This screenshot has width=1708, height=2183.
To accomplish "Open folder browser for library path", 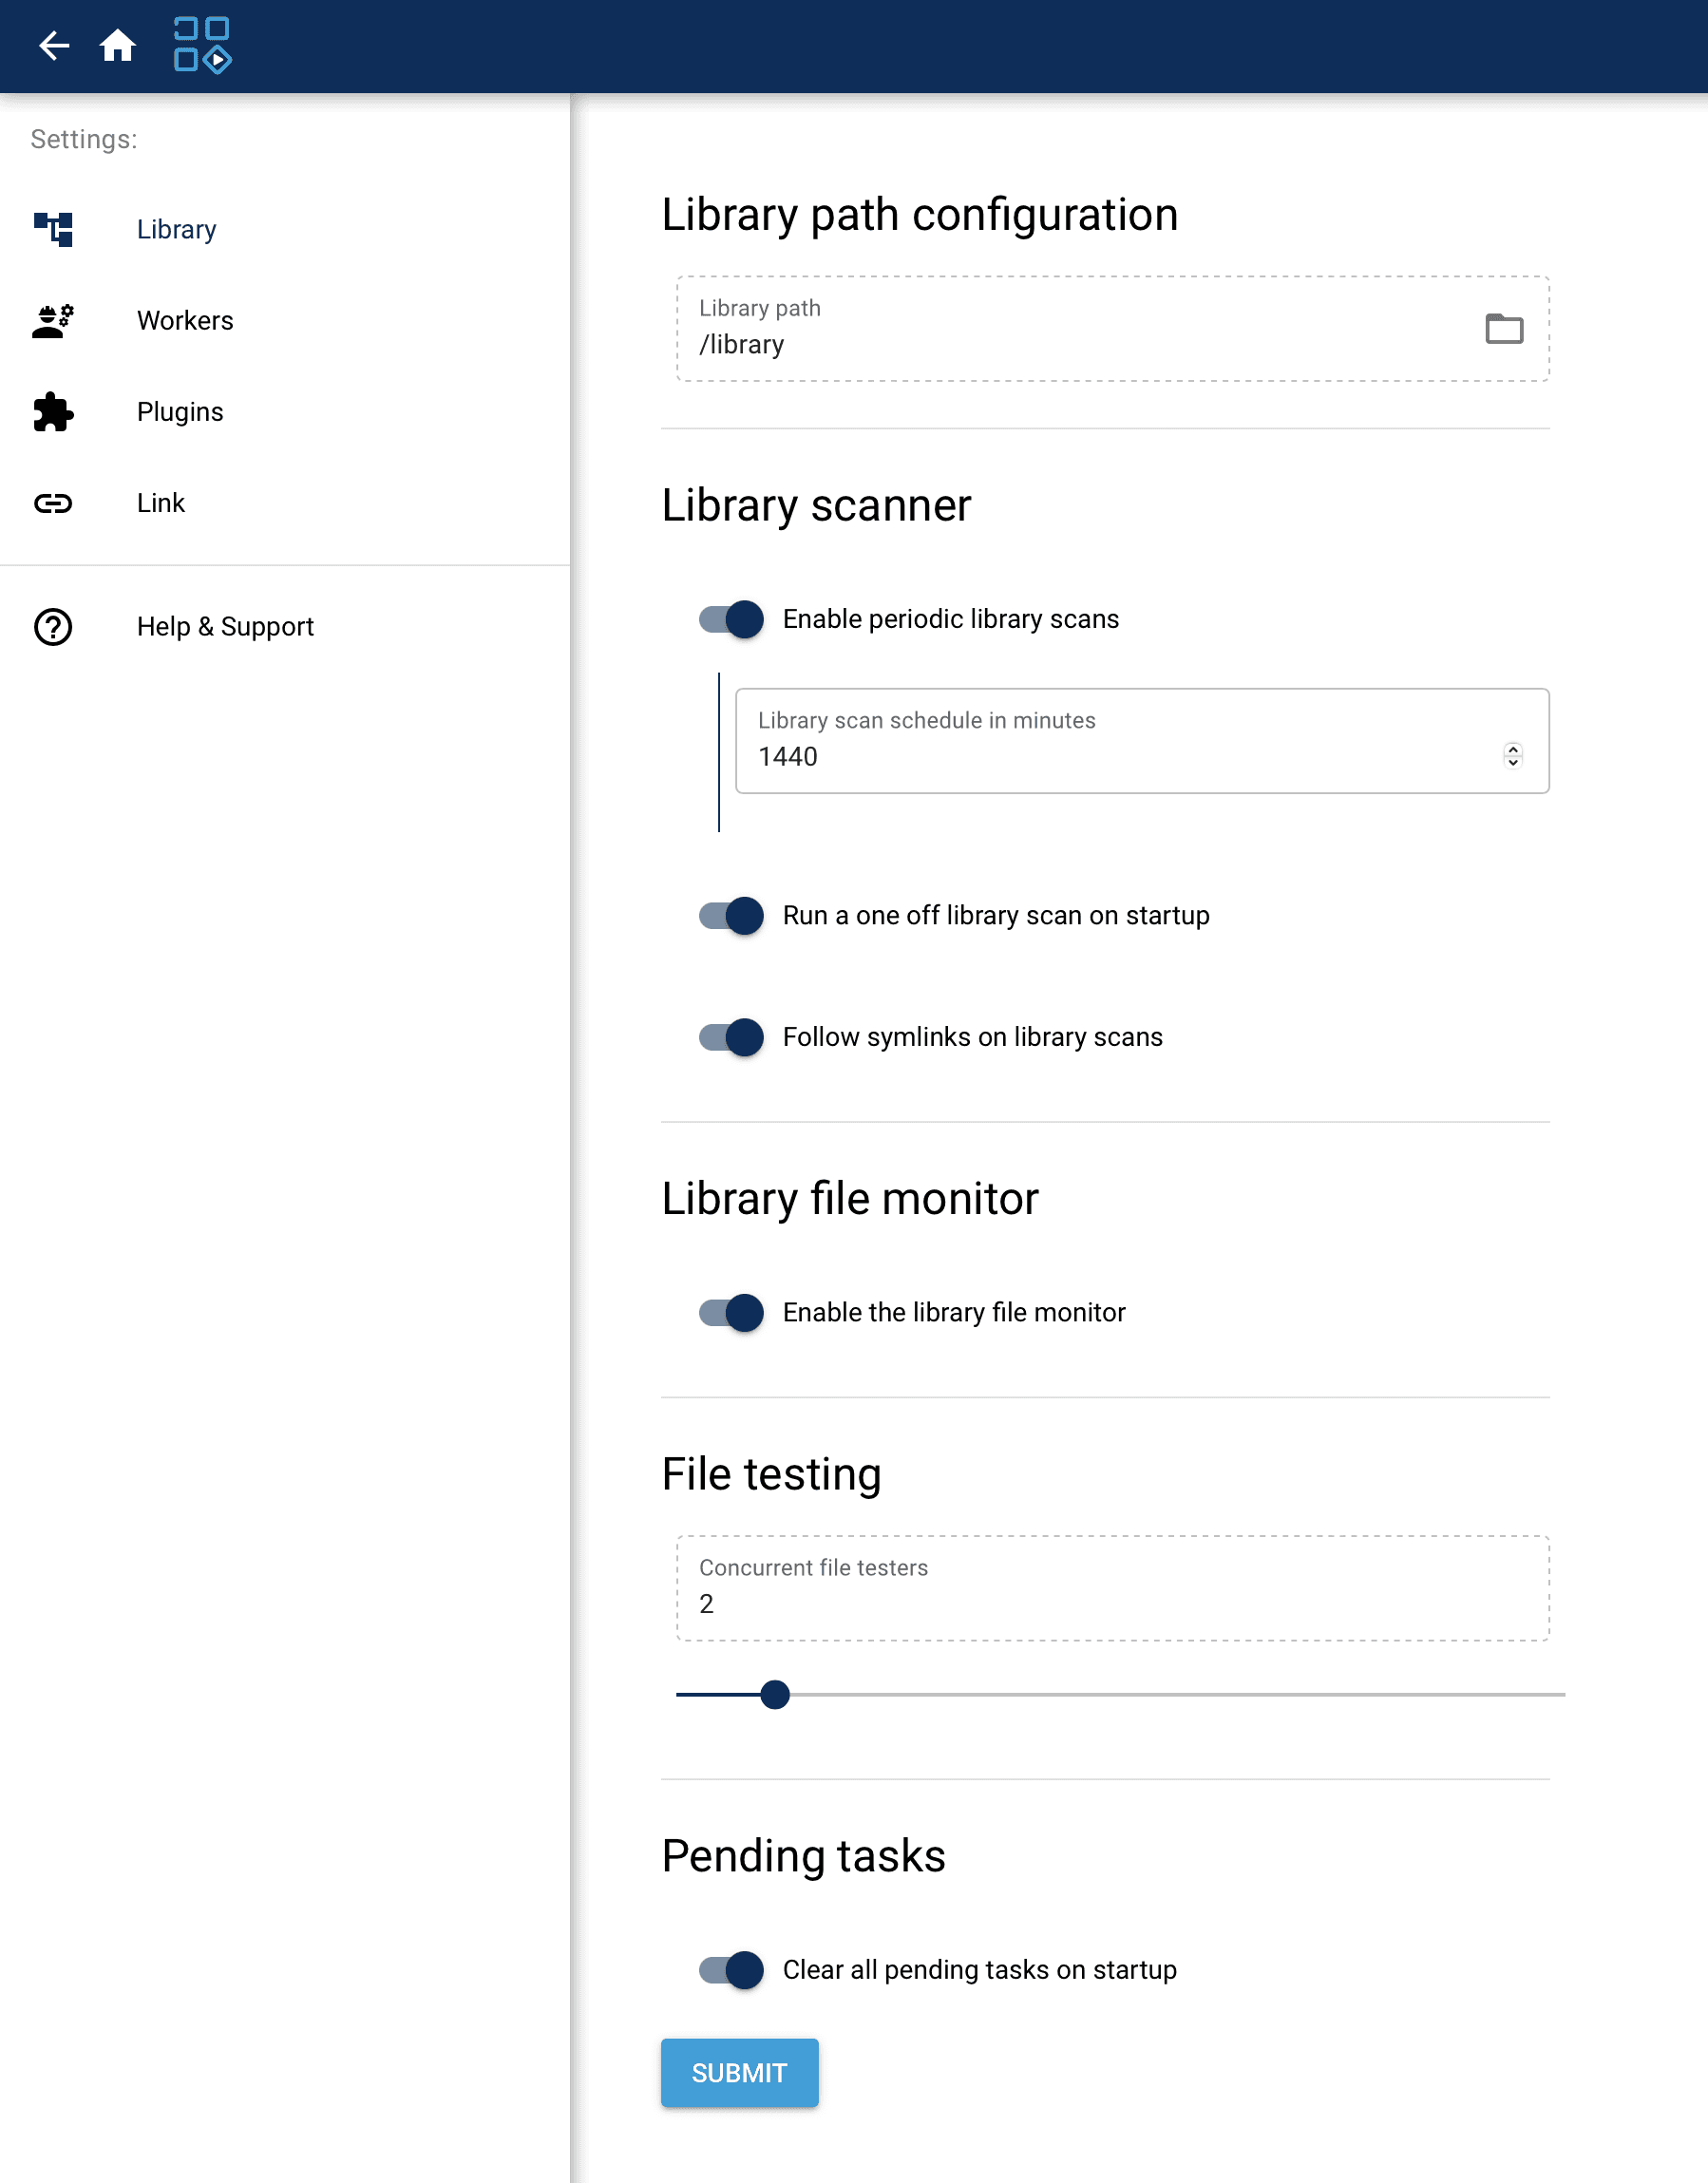I will pyautogui.click(x=1503, y=329).
